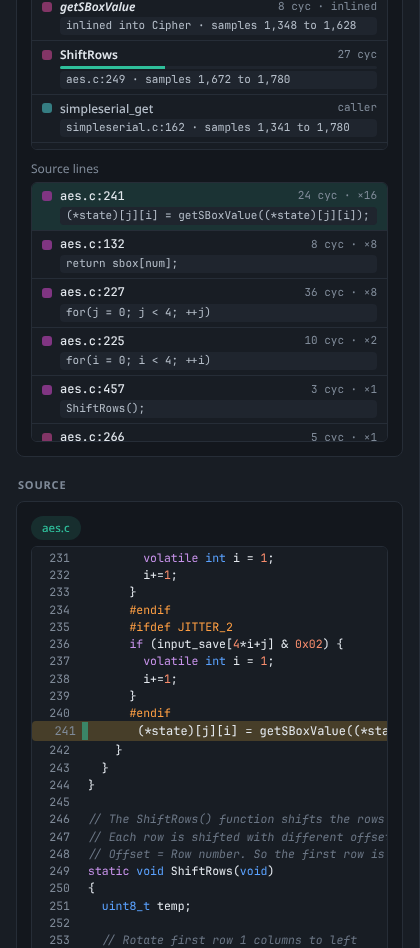Click the aes.c:457 color square icon

47,389
